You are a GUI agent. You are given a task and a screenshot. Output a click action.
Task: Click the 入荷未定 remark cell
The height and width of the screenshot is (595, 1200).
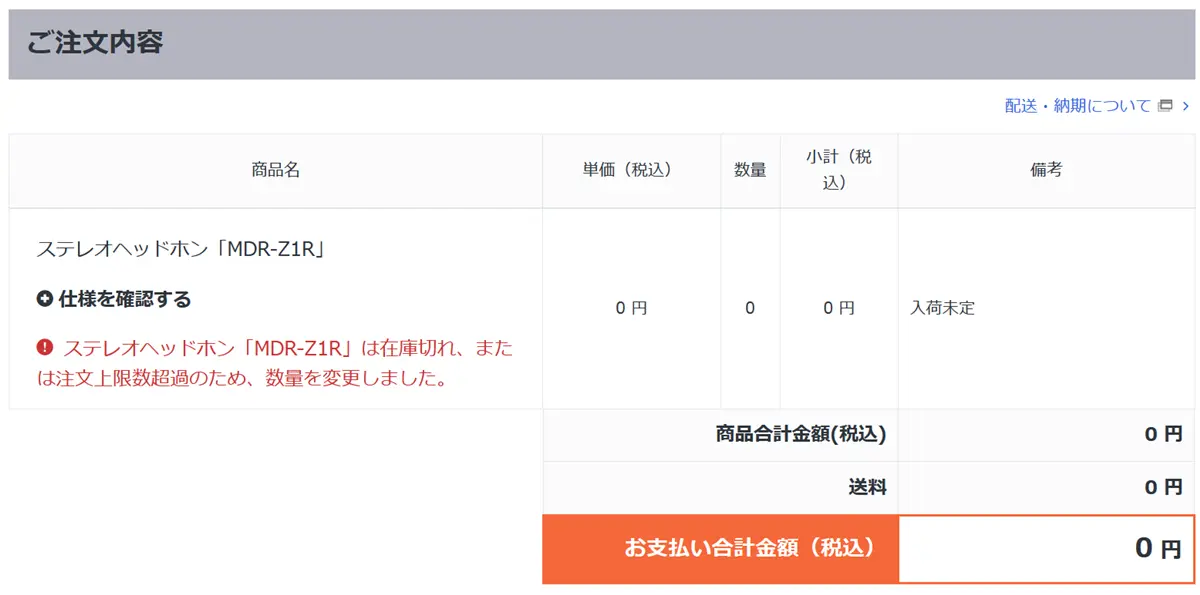[942, 308]
